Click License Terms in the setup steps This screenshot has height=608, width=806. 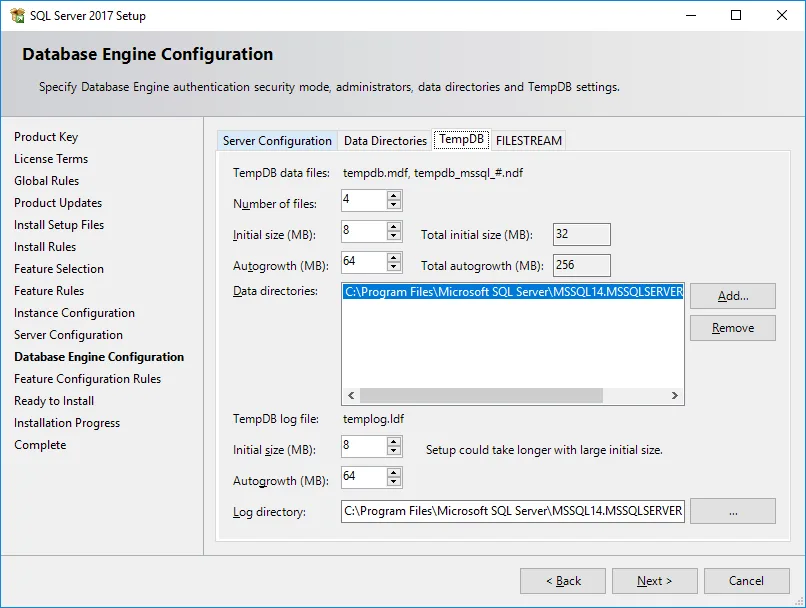point(51,159)
